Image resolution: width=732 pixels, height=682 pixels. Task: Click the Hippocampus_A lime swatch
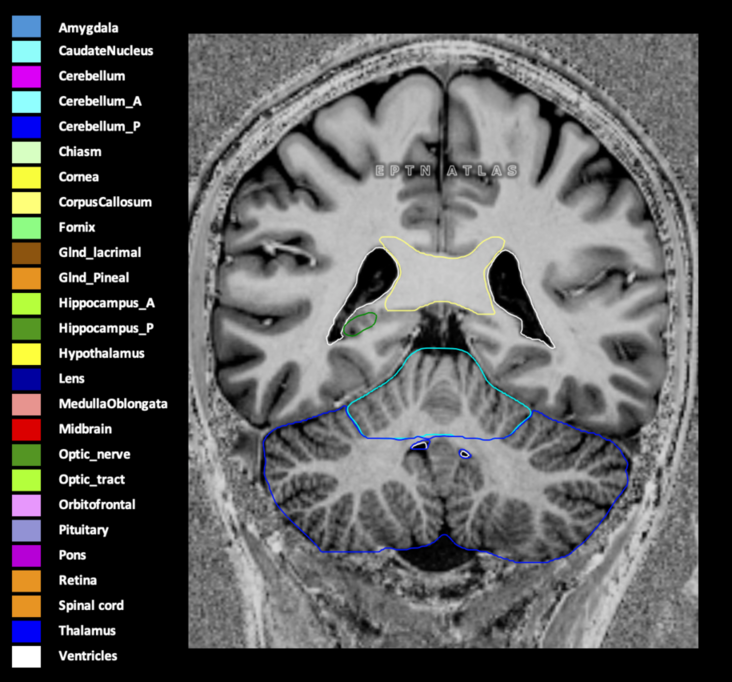(26, 304)
